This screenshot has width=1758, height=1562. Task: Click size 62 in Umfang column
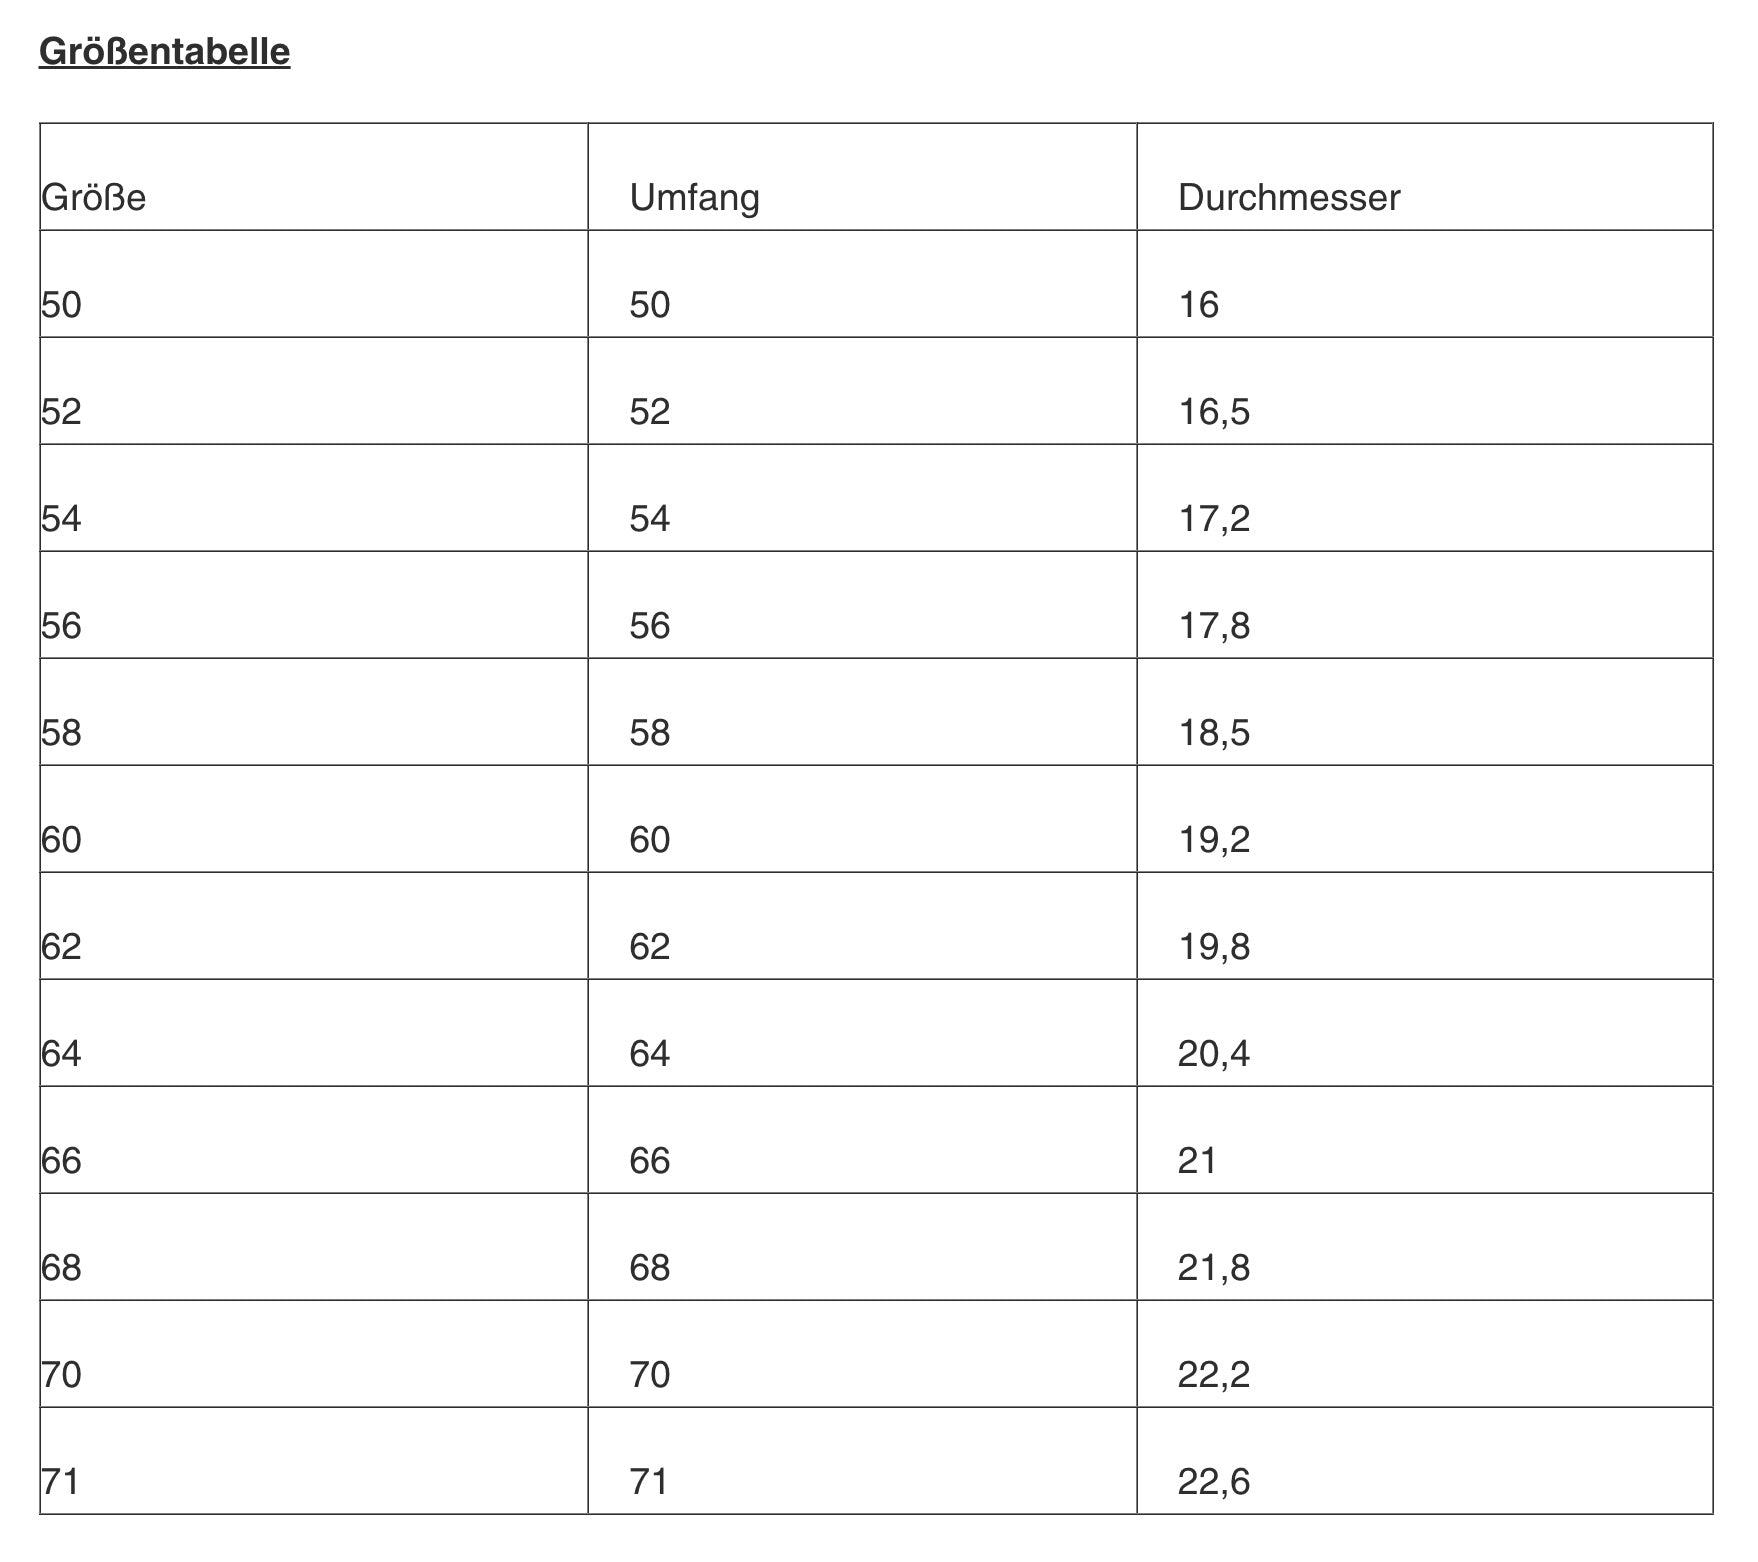coord(649,947)
